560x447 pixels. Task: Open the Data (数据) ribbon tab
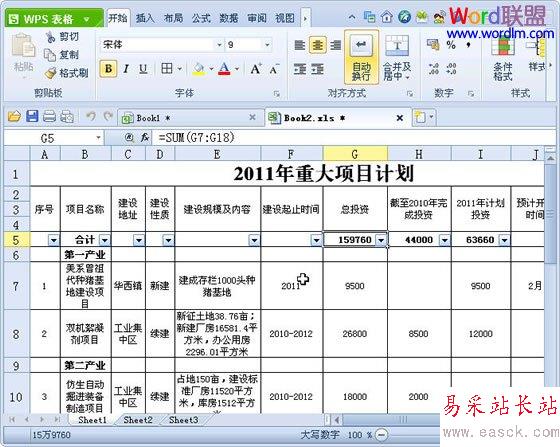tap(229, 18)
